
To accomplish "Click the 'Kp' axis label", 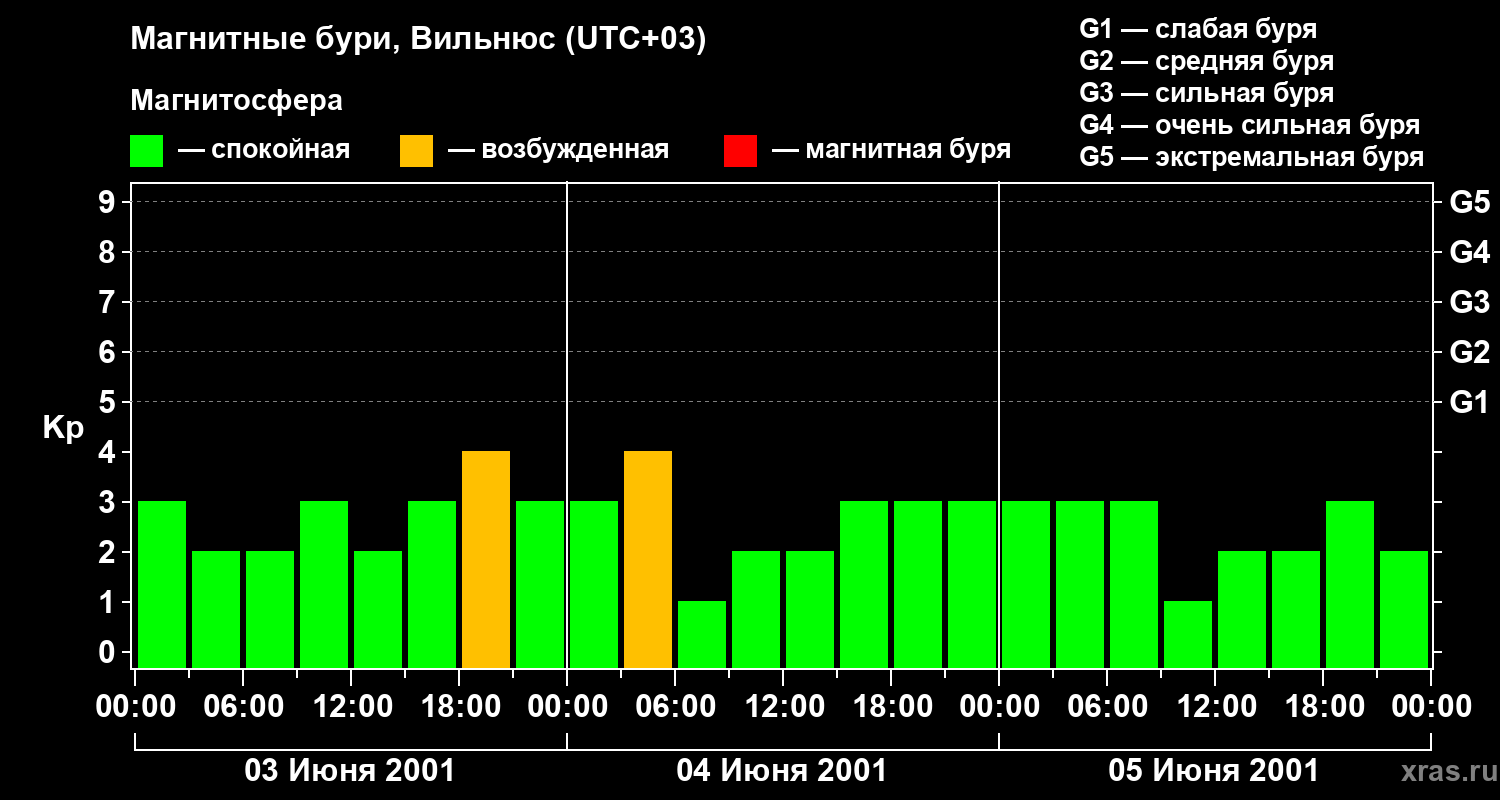I will (63, 430).
